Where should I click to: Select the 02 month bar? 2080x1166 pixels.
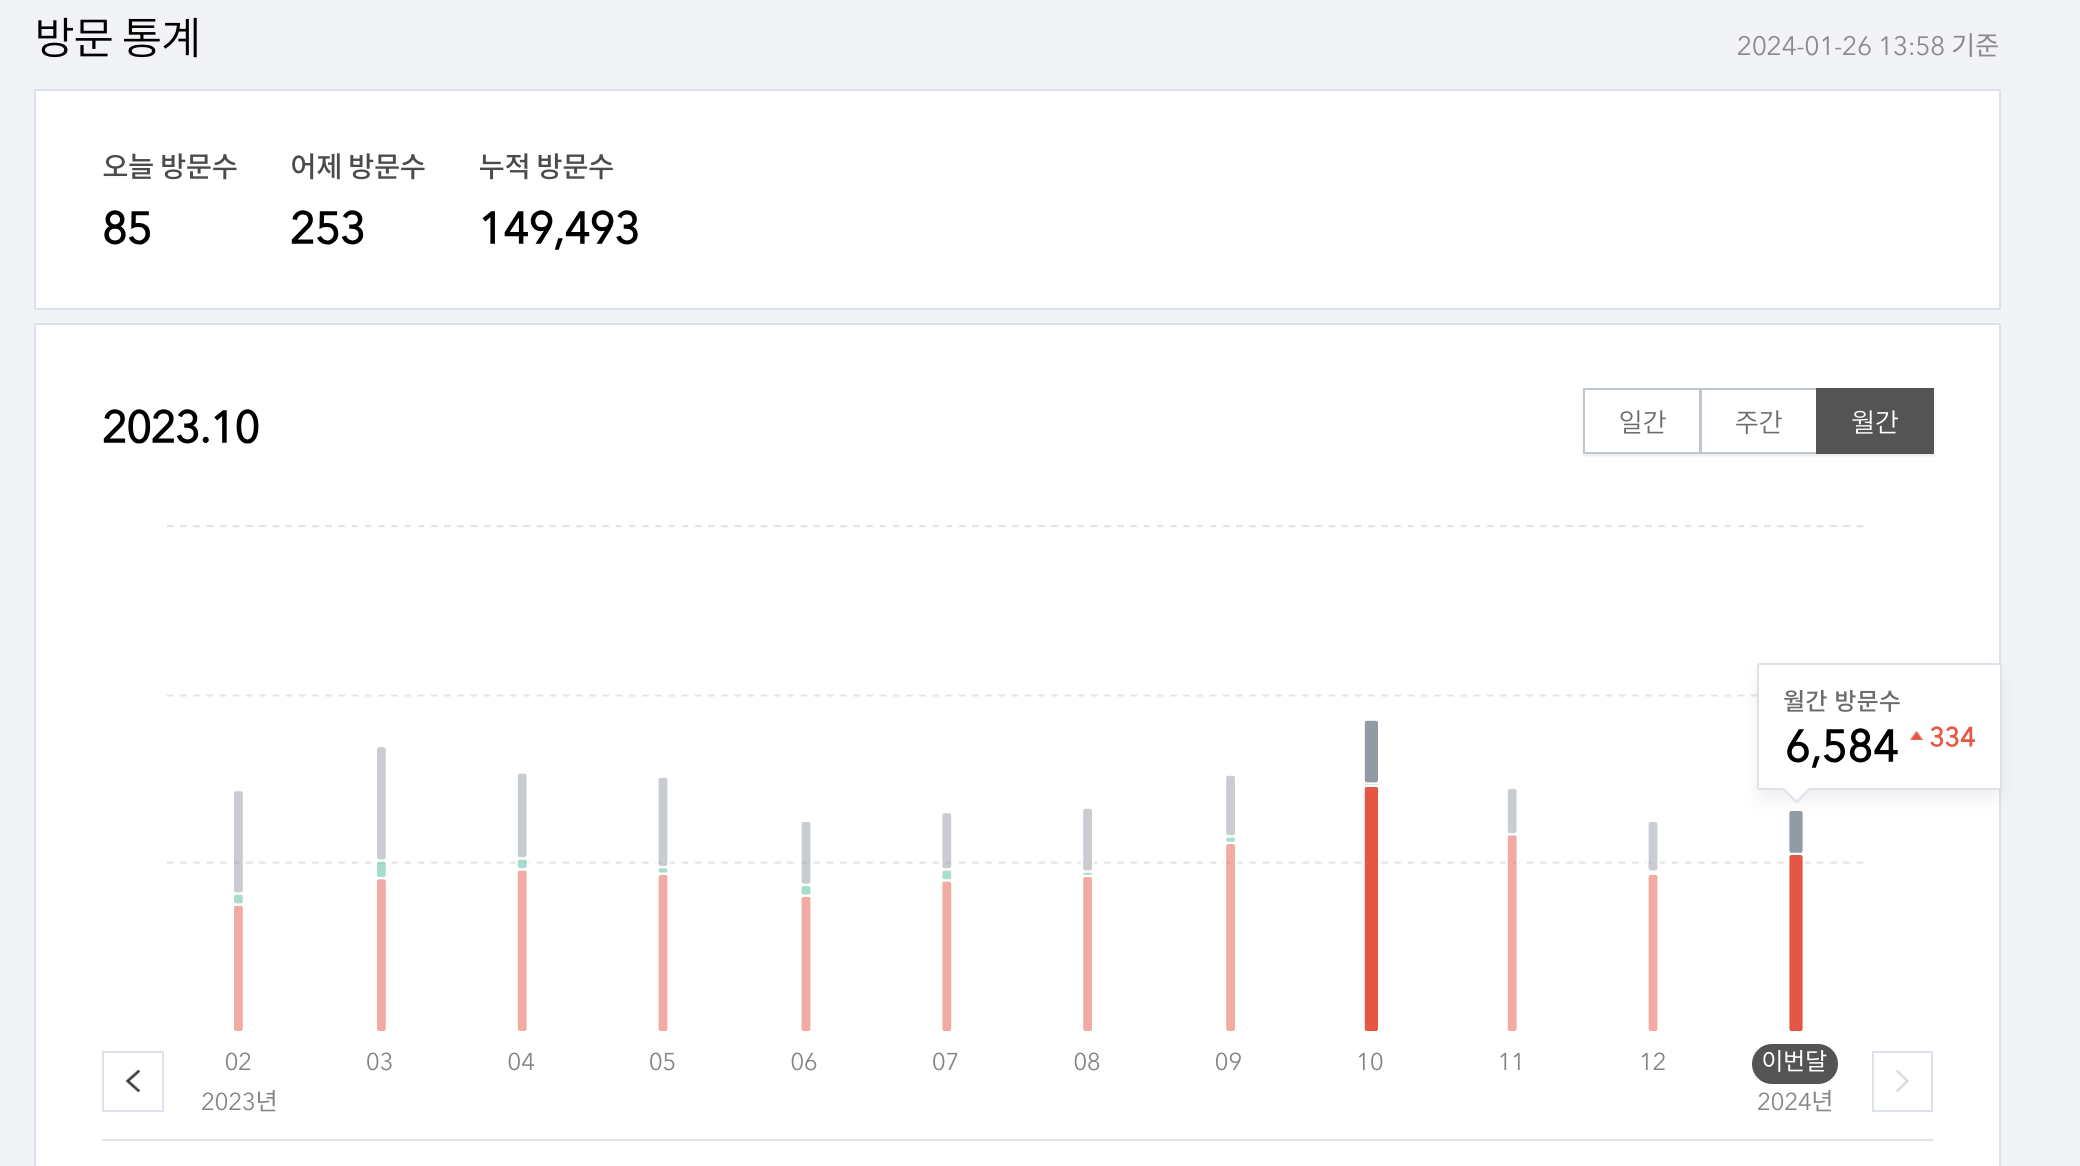click(238, 911)
